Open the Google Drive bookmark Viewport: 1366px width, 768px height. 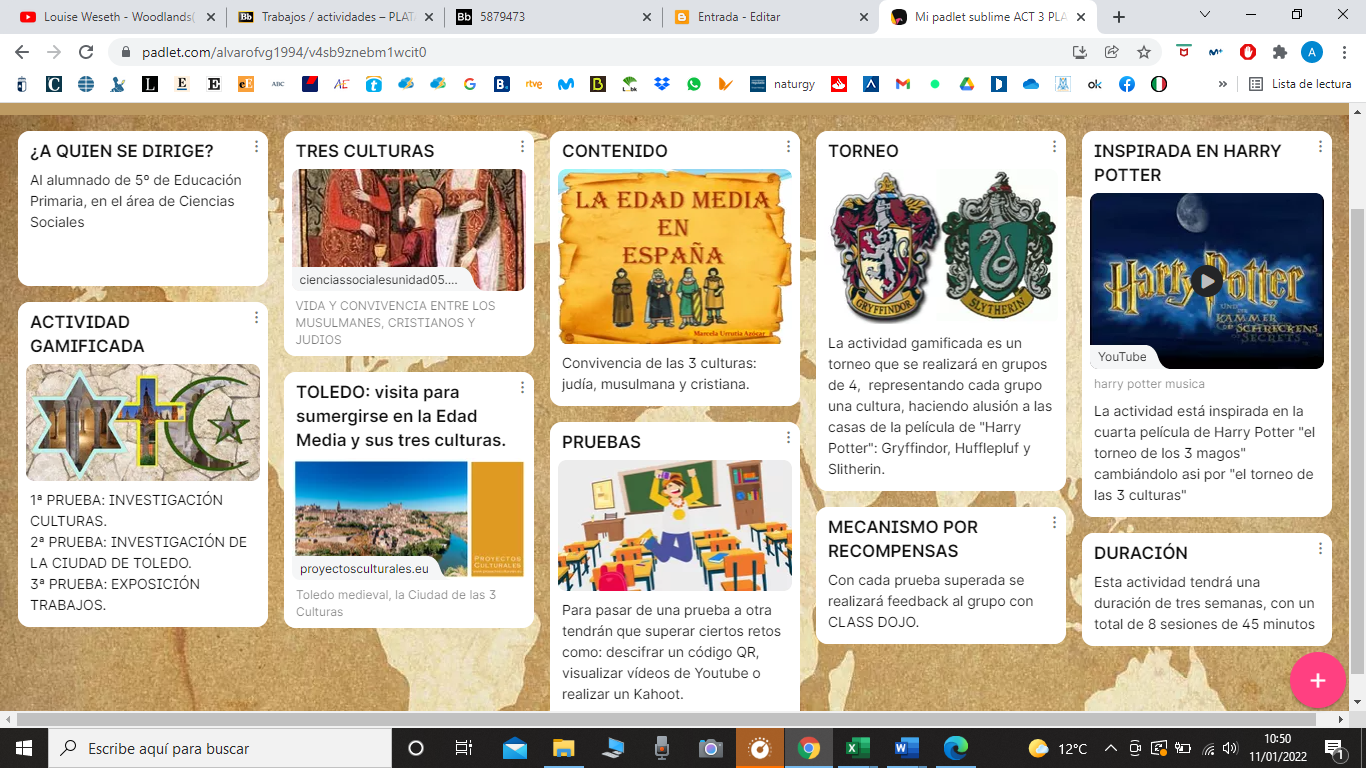tap(967, 85)
